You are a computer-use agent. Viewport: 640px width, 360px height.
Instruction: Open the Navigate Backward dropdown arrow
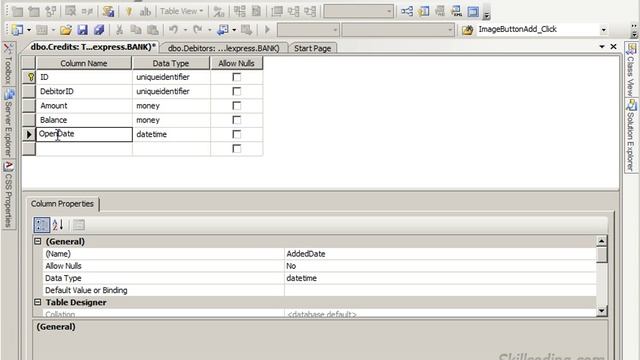click(234, 30)
